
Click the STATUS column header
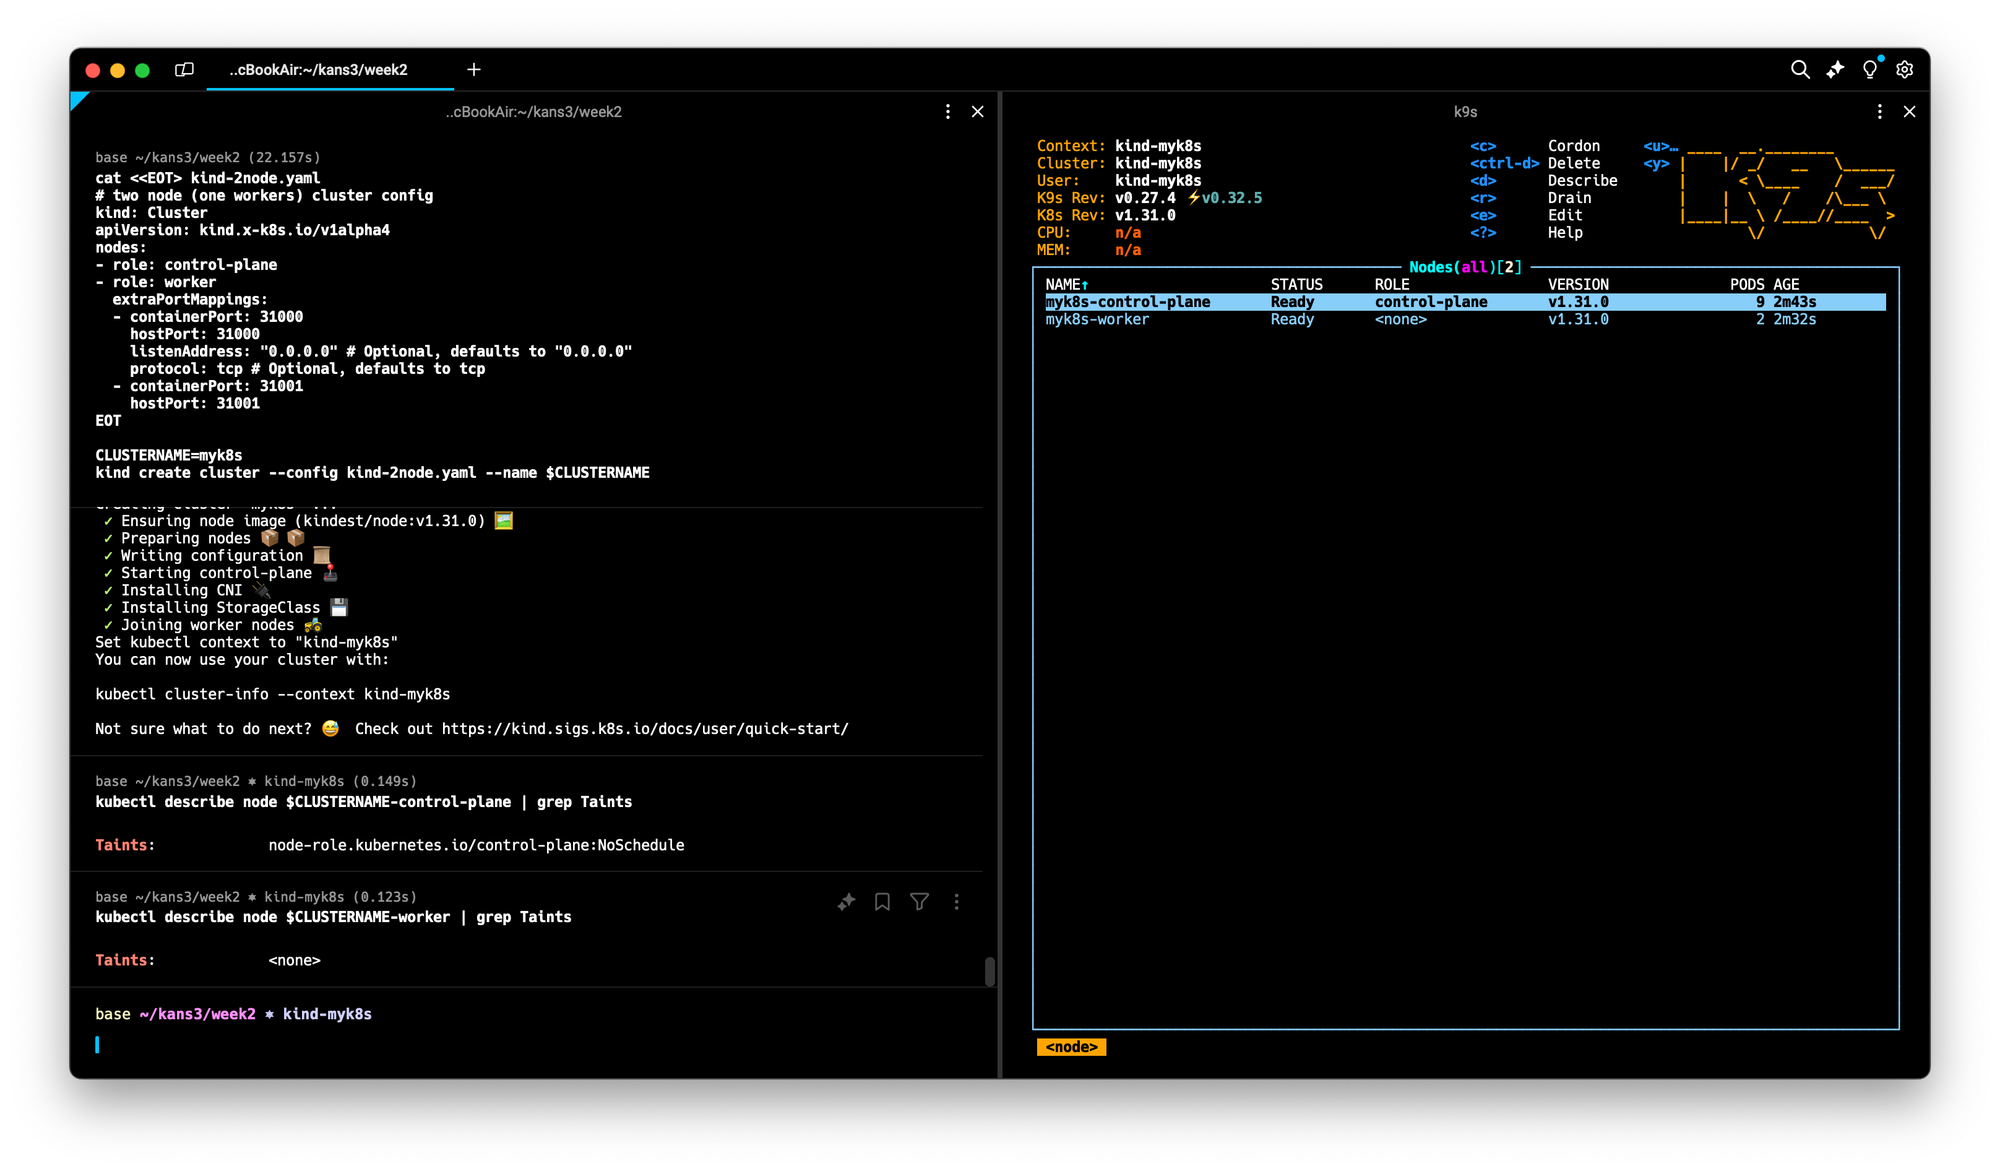click(x=1296, y=285)
